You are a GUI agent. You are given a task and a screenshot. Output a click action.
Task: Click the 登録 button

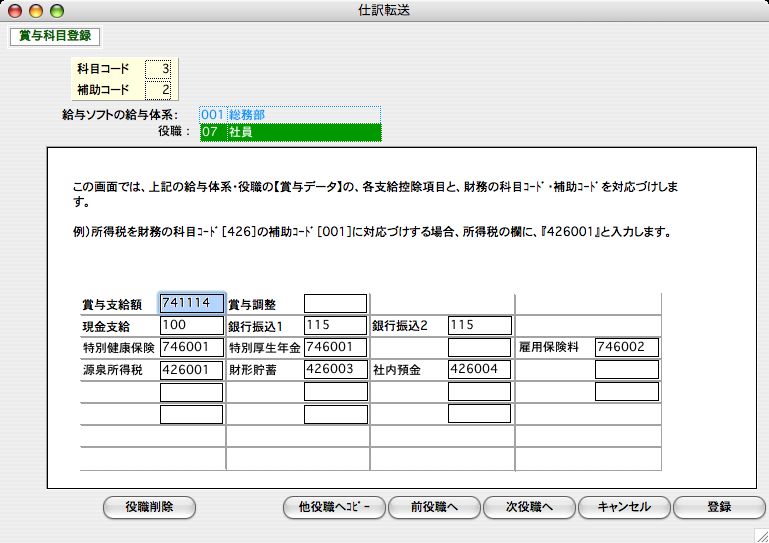click(x=719, y=507)
